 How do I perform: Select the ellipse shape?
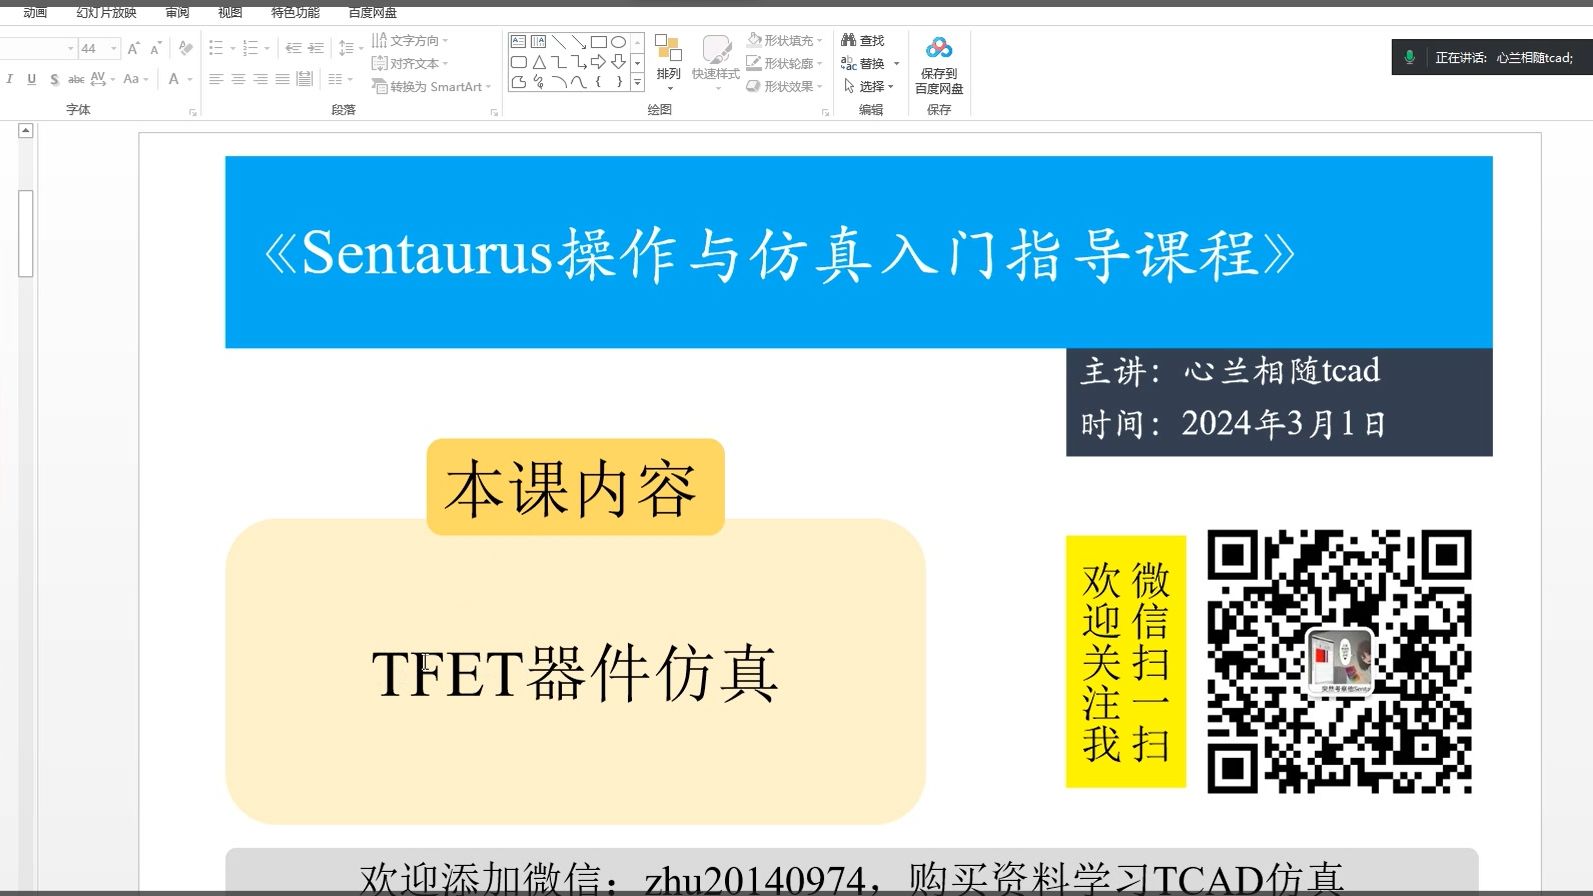click(619, 41)
